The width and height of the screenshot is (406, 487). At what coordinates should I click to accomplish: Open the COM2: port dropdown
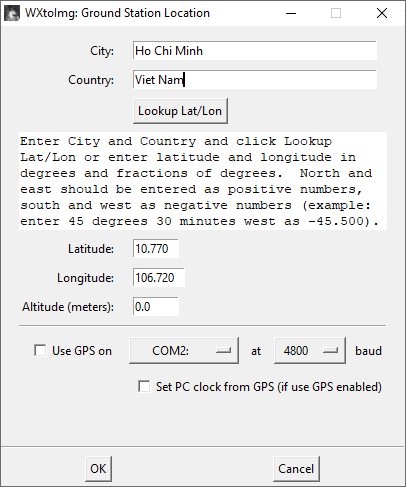pyautogui.click(x=184, y=351)
